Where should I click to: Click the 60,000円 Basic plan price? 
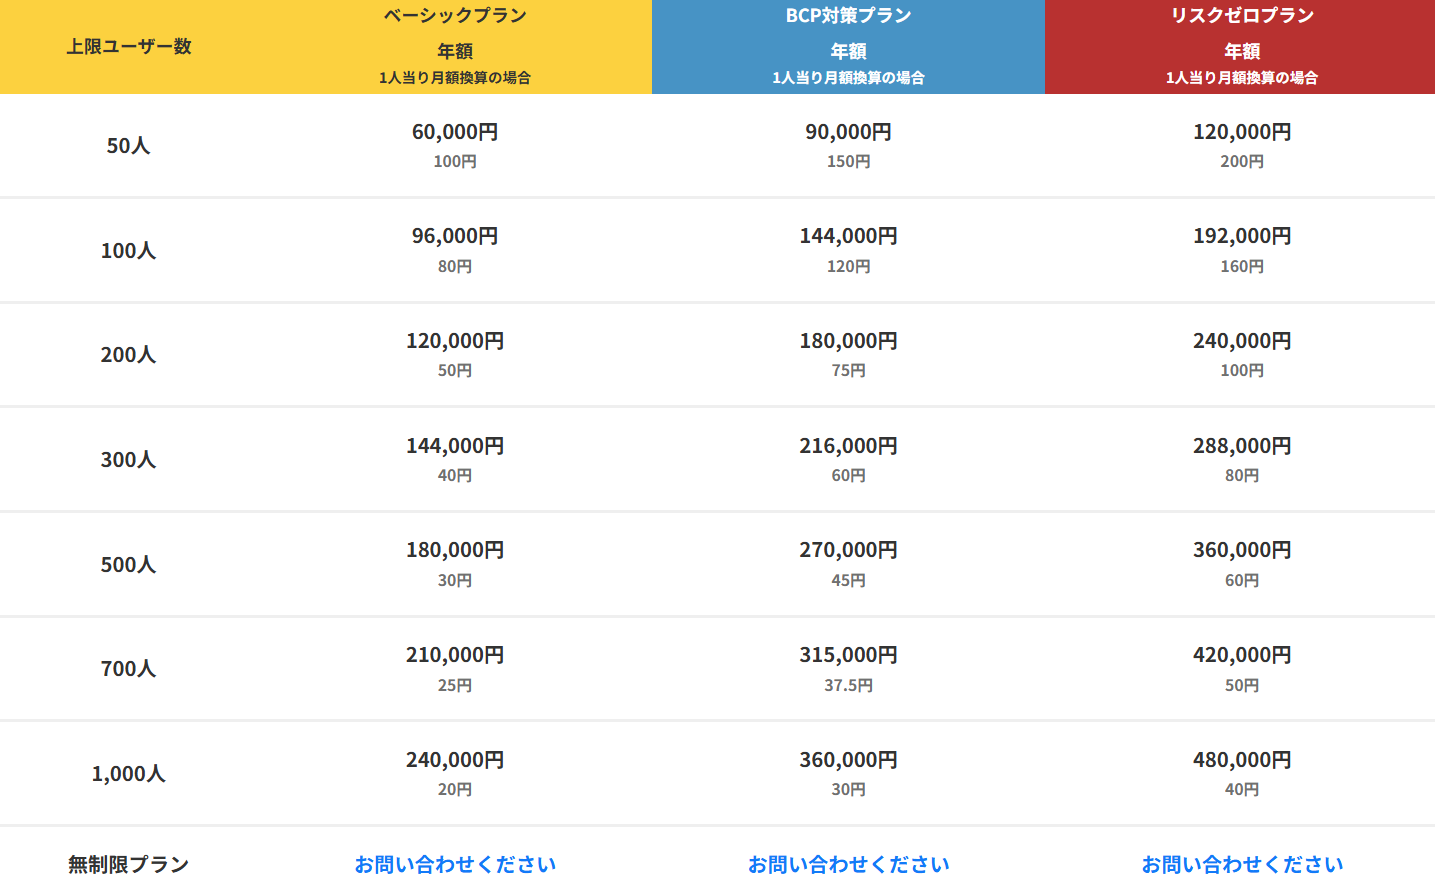pyautogui.click(x=455, y=132)
